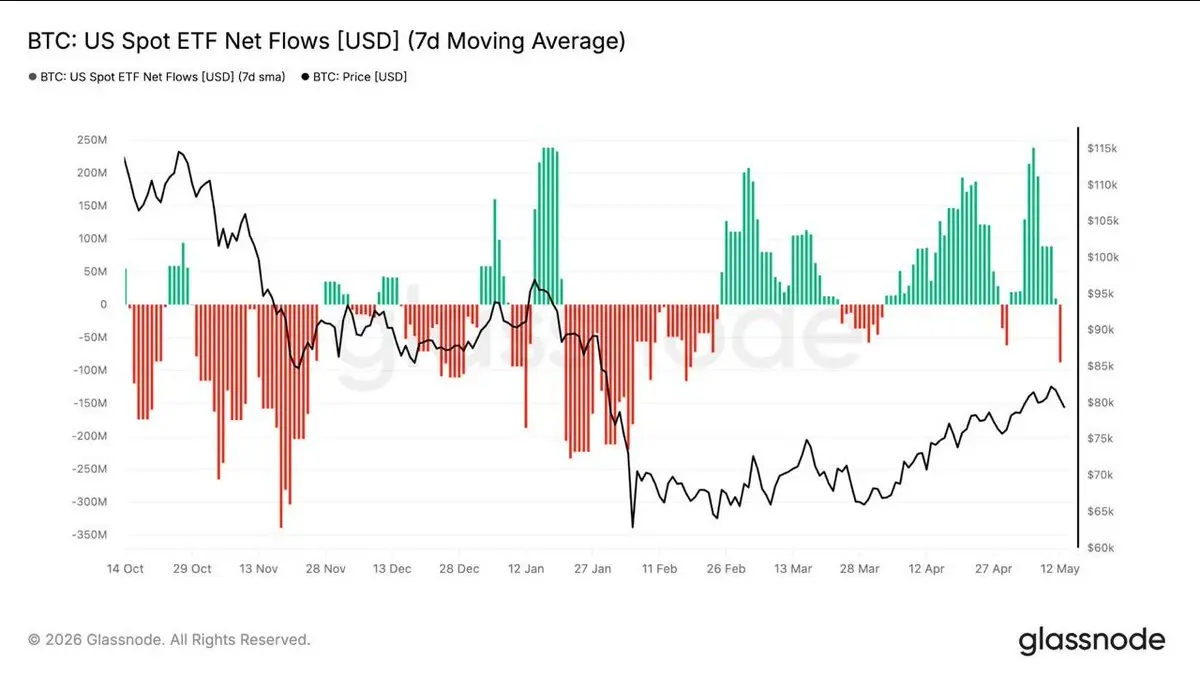Click the chart title text
Screen dimensions: 1200x675
point(327,41)
